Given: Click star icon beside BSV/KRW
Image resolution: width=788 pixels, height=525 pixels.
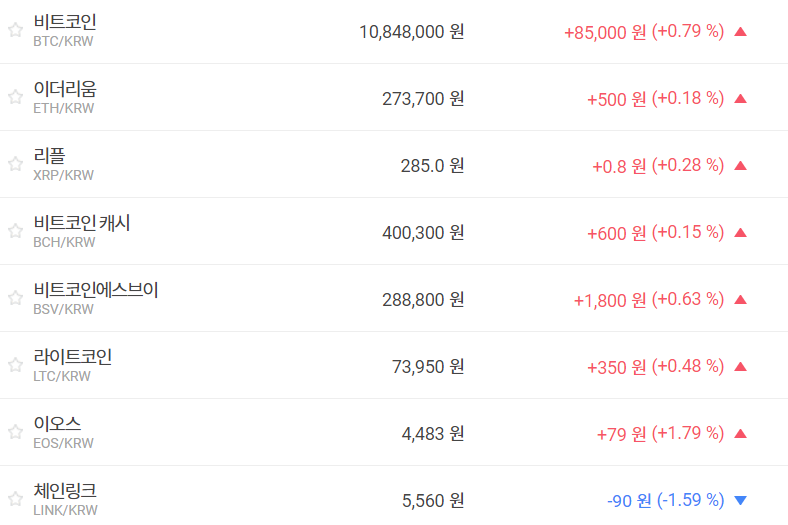Looking at the screenshot, I should 15,298.
